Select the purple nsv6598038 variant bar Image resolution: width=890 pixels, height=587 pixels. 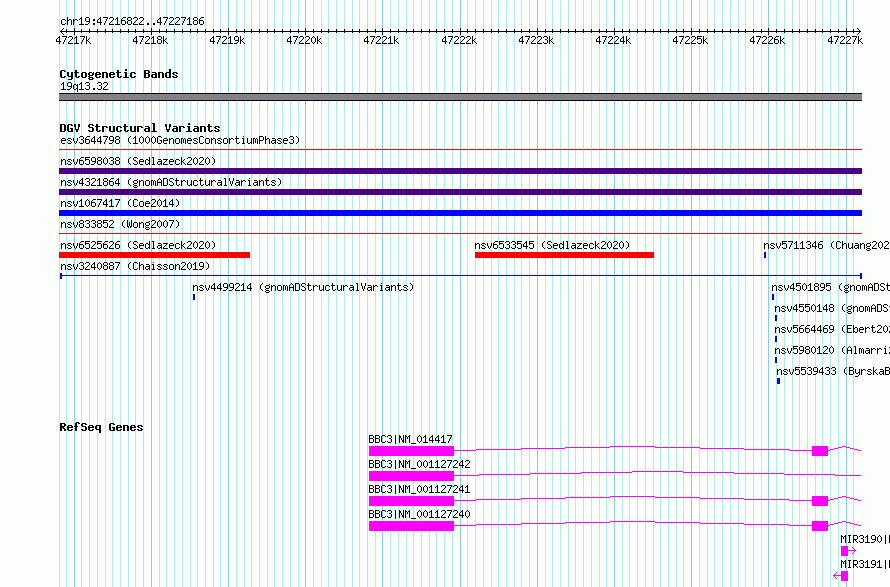pos(460,171)
